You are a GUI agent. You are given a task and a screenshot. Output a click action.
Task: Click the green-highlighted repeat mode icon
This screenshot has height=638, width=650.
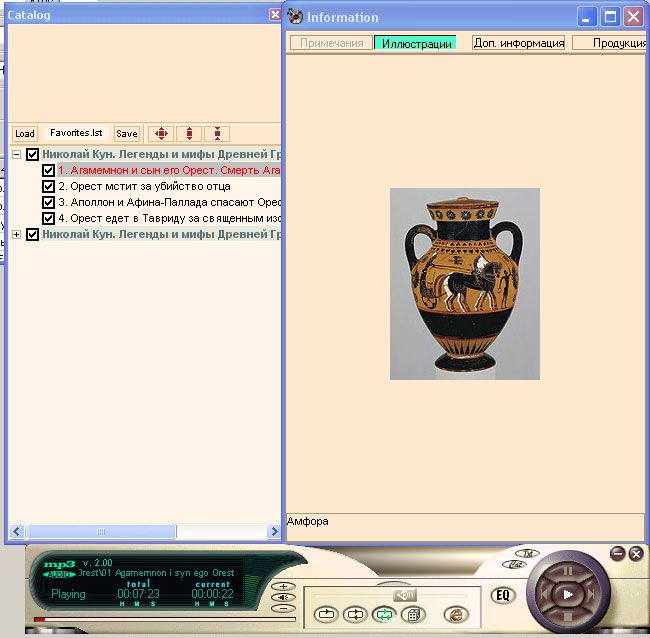point(383,614)
